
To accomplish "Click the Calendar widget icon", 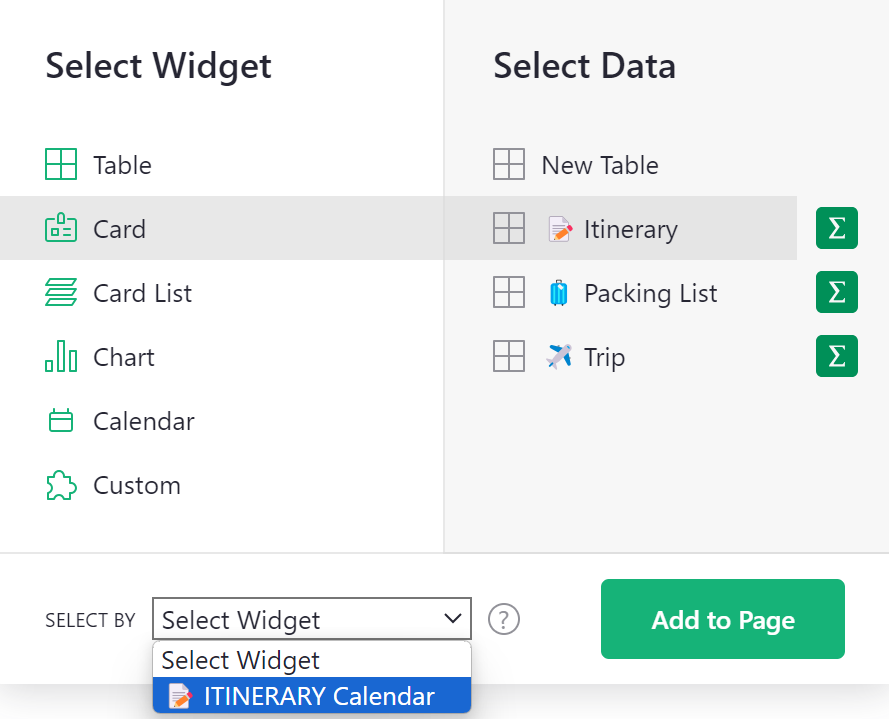I will pos(61,421).
